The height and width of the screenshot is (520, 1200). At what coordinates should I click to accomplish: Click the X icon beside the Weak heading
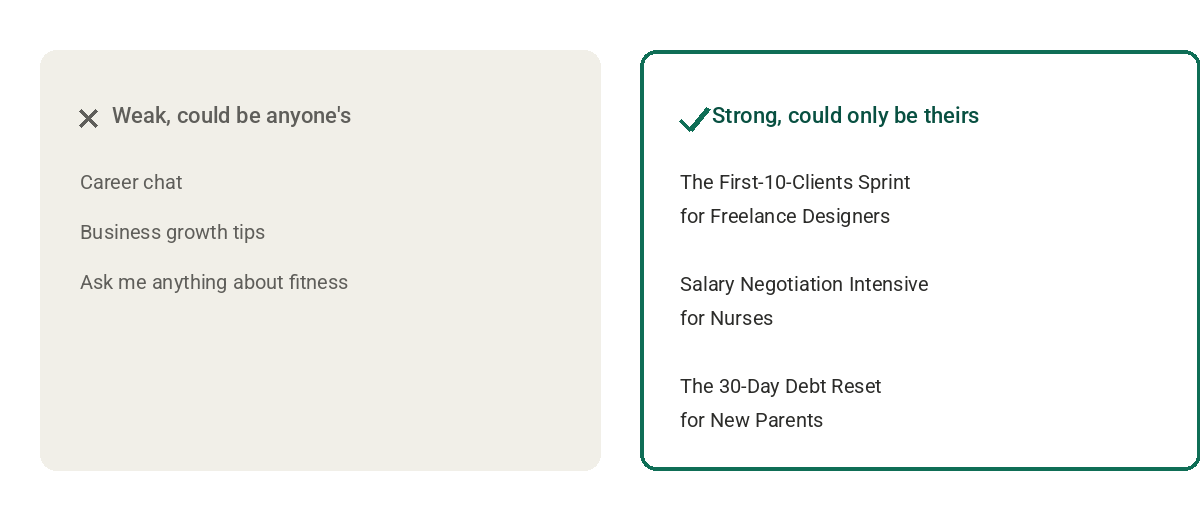88,118
